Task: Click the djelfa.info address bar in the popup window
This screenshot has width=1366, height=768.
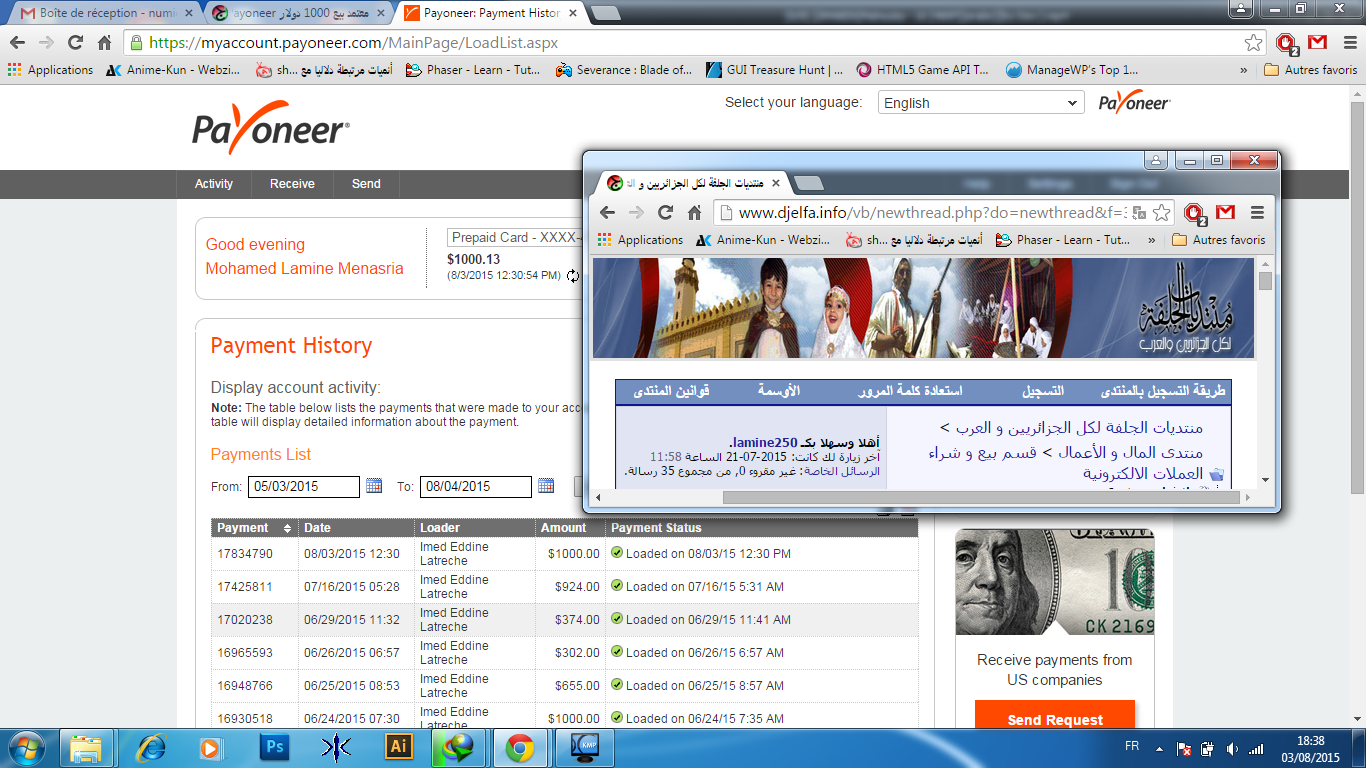Action: click(x=931, y=213)
